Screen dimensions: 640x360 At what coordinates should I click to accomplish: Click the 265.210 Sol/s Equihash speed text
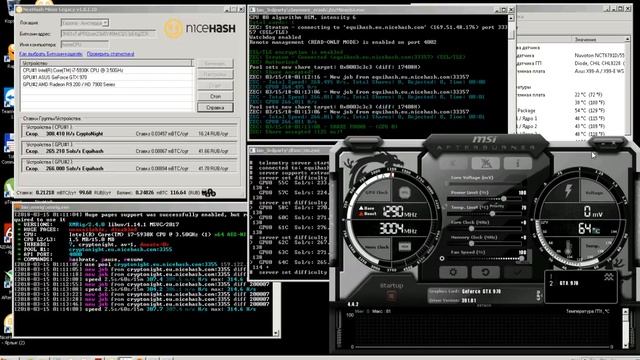[x=74, y=151]
